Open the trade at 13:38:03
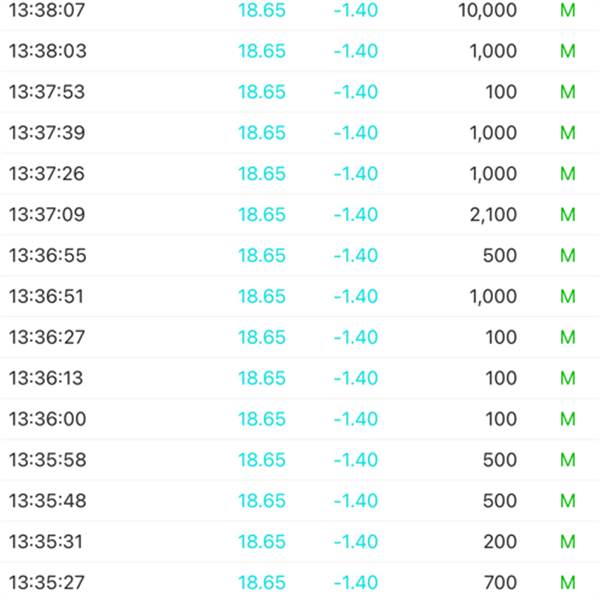600x600 pixels. (x=47, y=52)
